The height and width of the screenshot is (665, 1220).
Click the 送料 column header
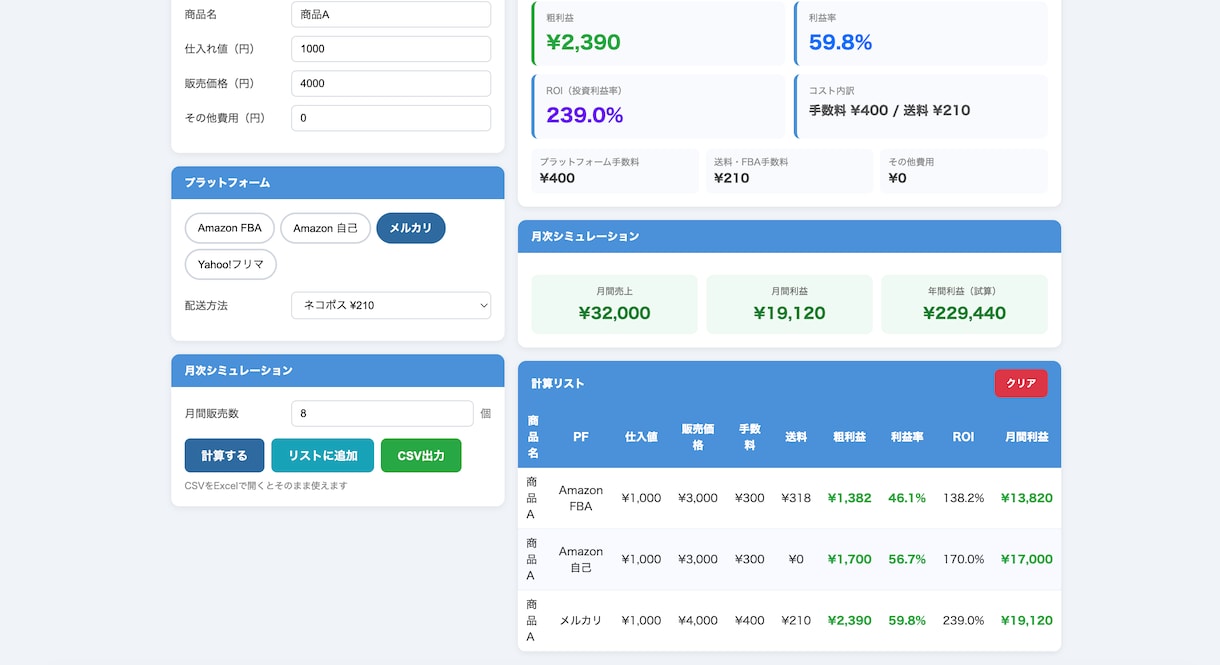click(796, 437)
